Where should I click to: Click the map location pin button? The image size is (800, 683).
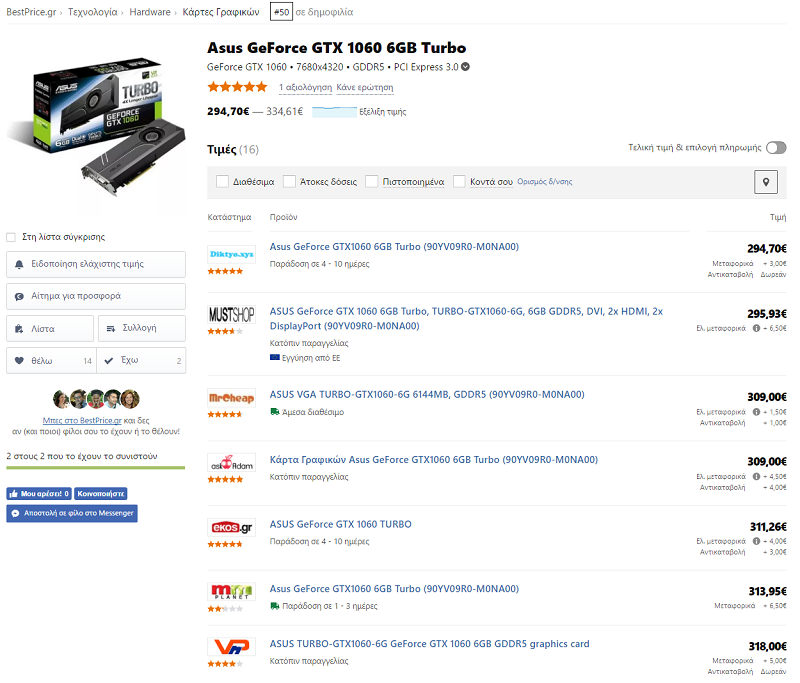click(765, 182)
